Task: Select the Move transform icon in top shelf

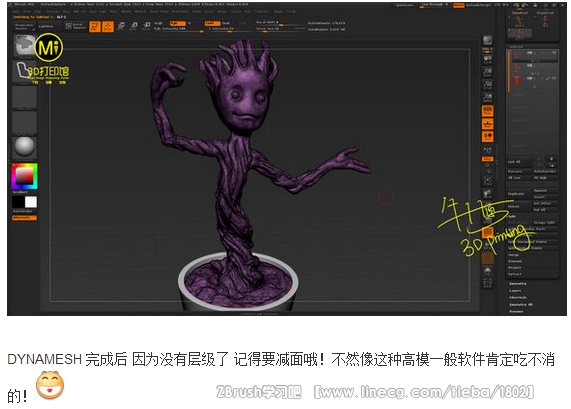Action: tap(121, 26)
